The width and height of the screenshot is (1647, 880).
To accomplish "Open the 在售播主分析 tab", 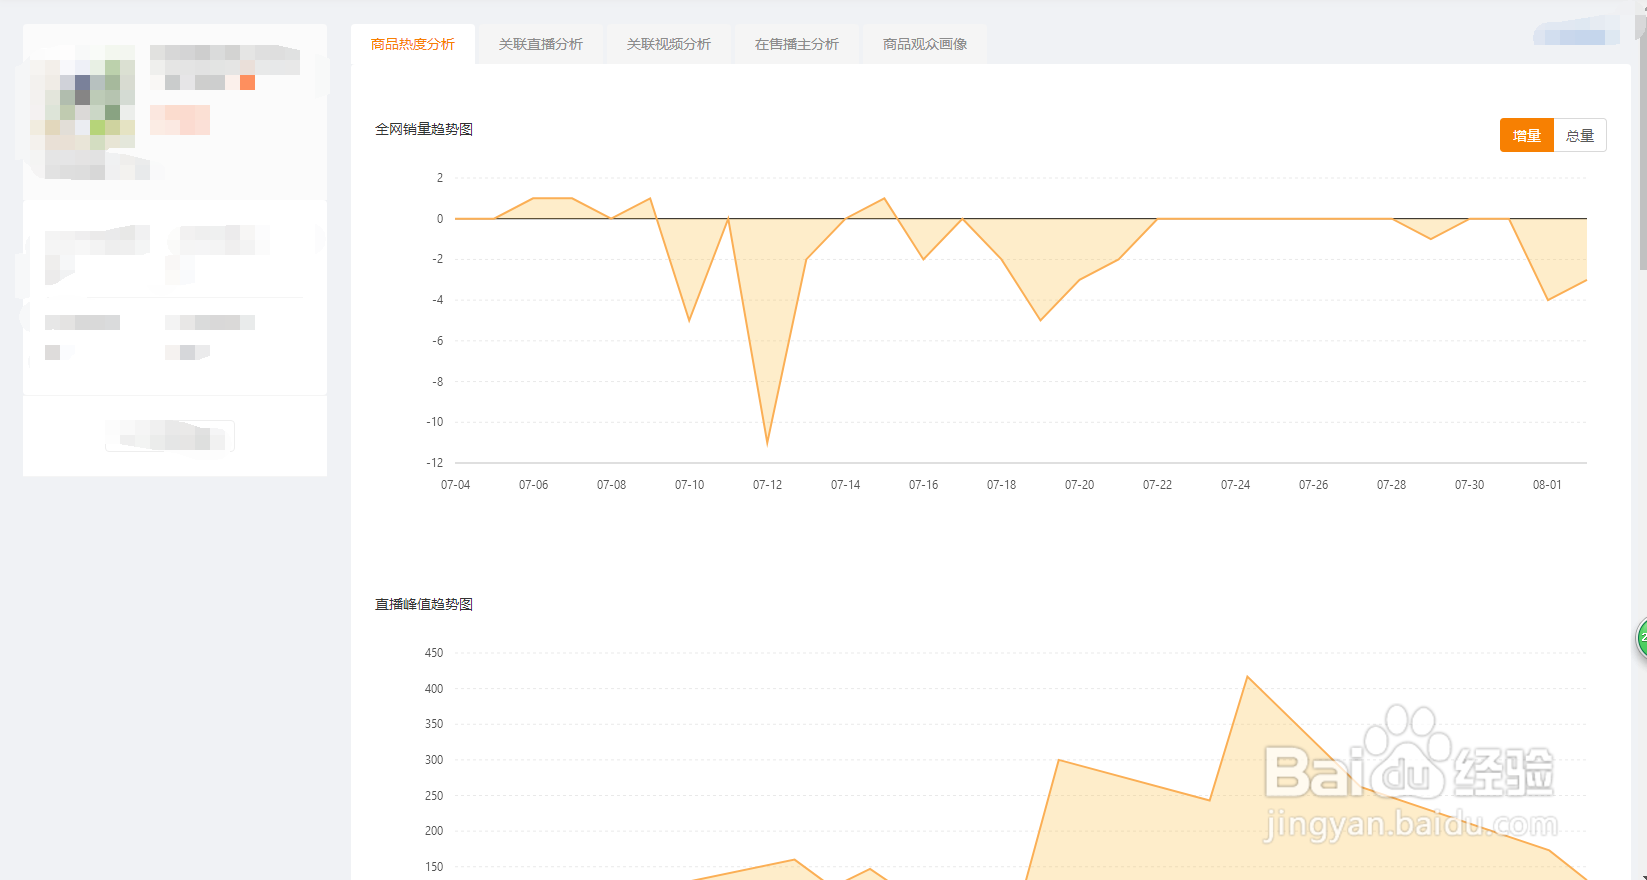I will (x=797, y=44).
